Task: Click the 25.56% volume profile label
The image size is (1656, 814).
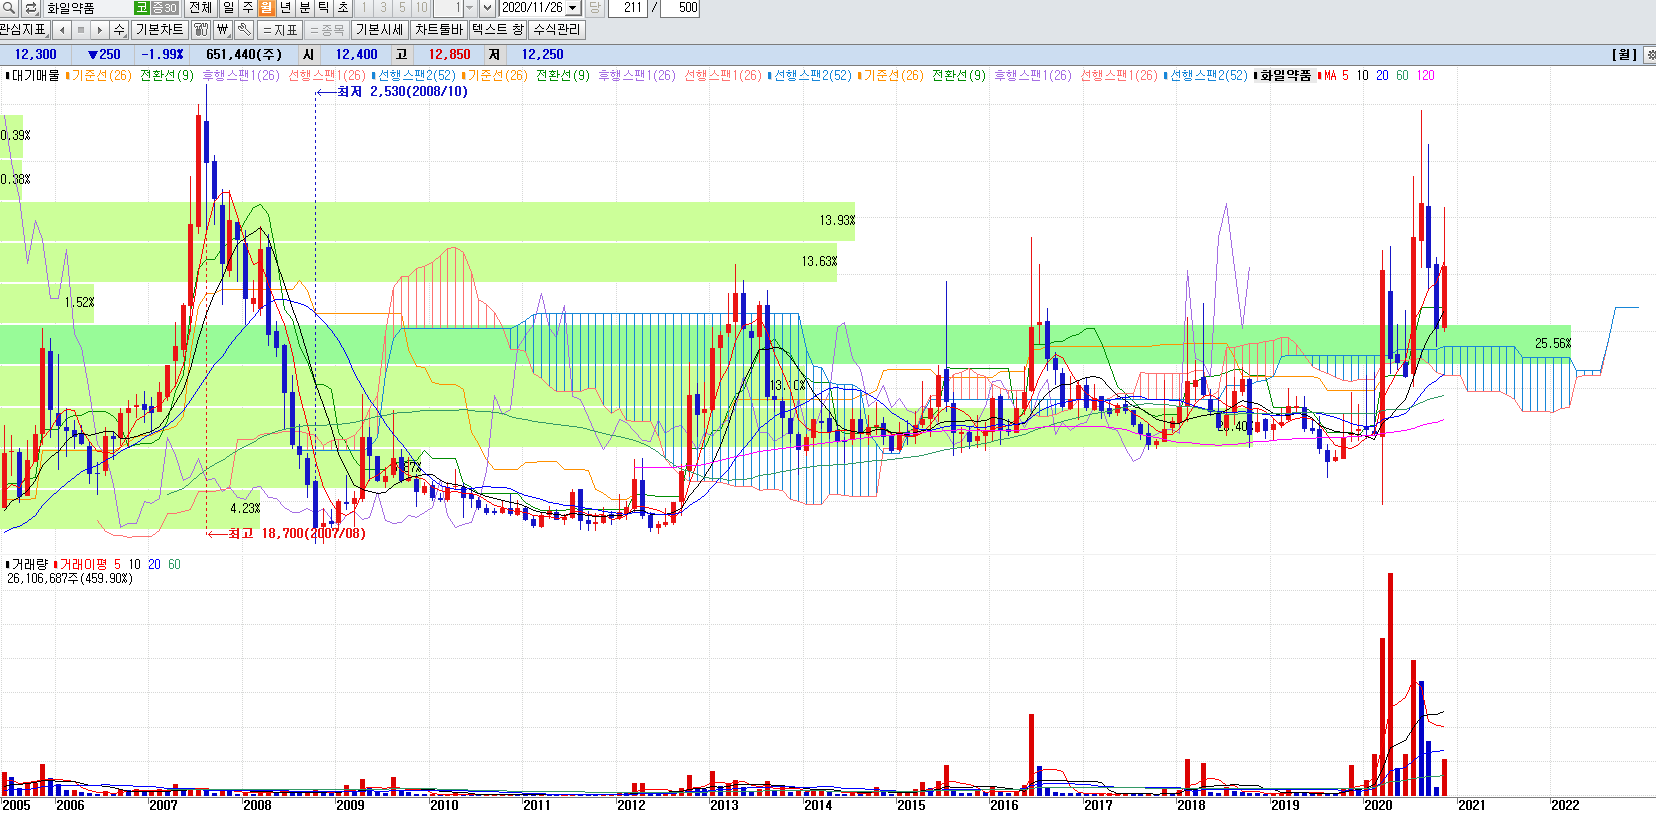Action: [1553, 343]
